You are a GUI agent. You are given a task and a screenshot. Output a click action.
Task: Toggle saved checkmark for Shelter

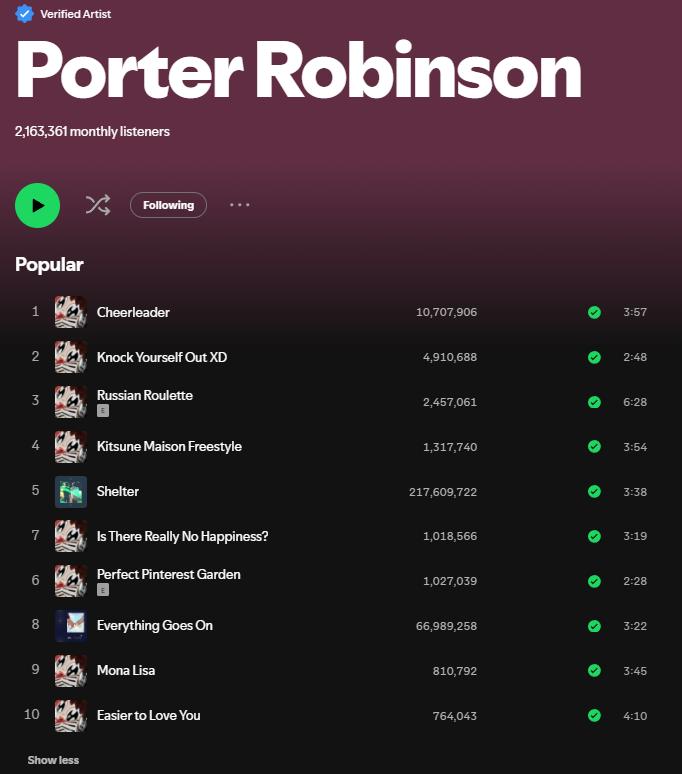point(594,491)
